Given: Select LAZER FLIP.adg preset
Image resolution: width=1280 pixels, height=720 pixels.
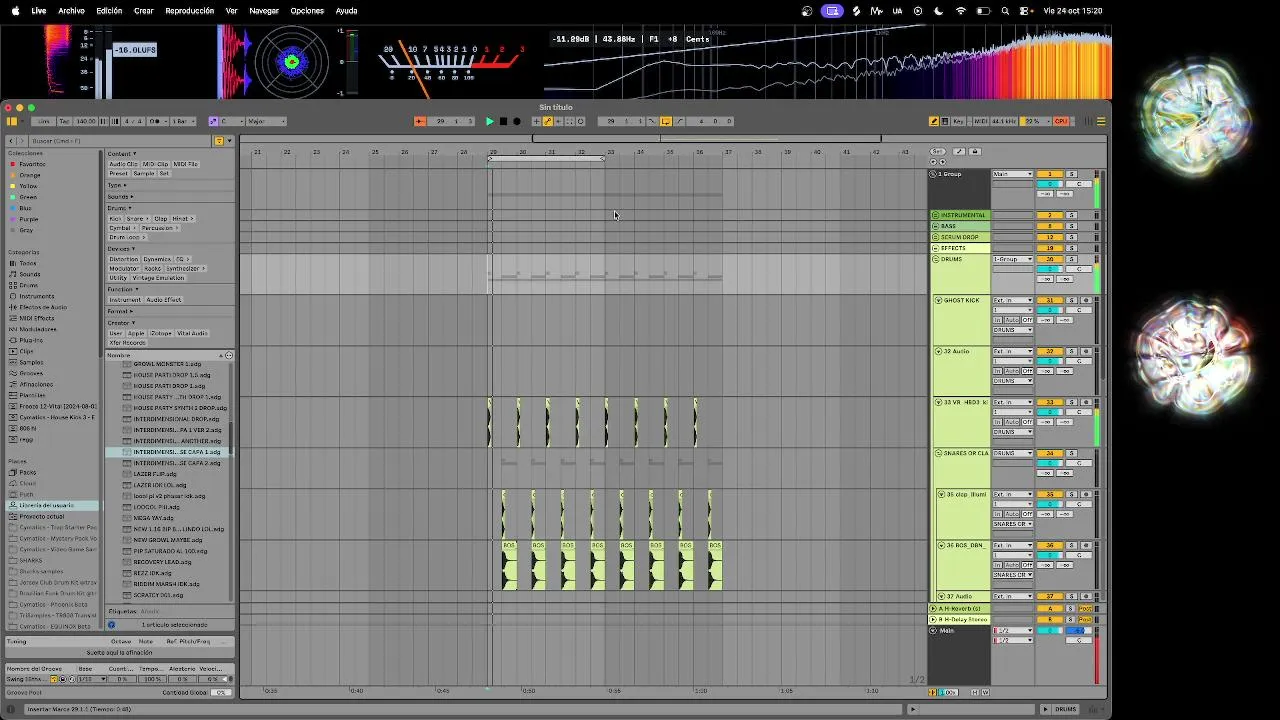Looking at the screenshot, I should [155, 474].
